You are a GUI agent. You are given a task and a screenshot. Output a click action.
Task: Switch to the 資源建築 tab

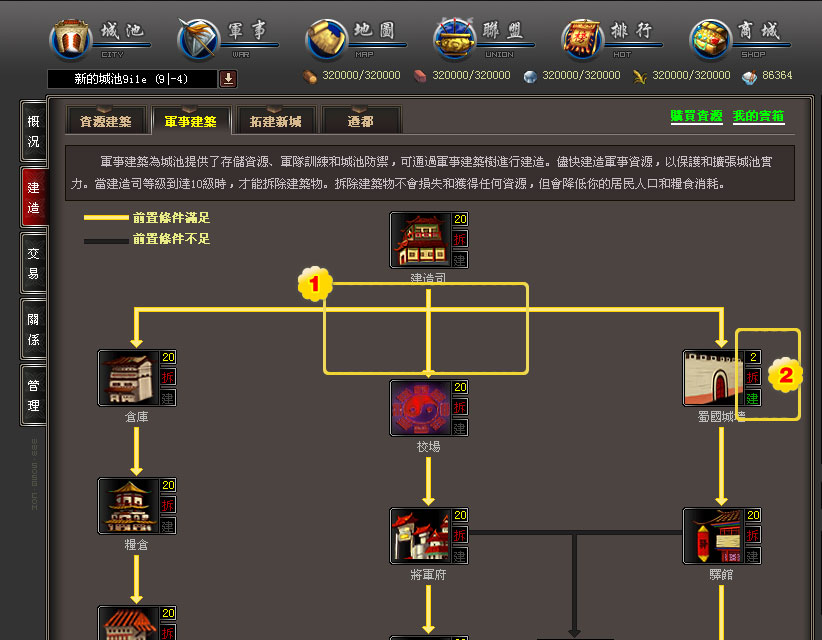(105, 121)
